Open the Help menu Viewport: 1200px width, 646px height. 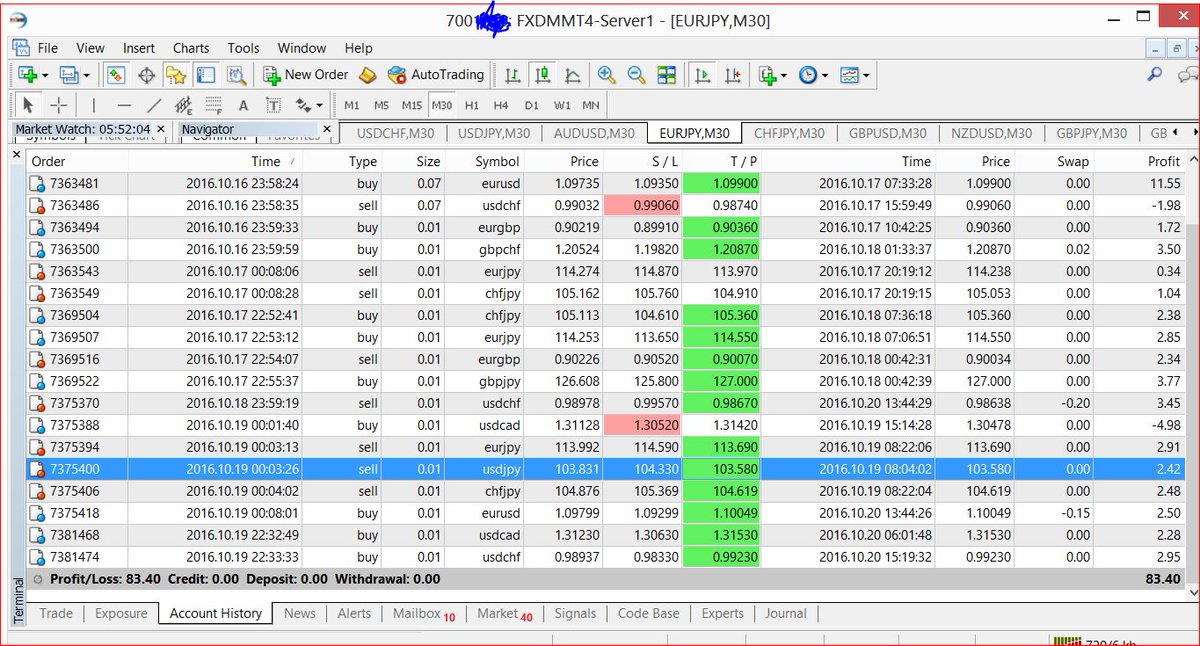pyautogui.click(x=358, y=48)
